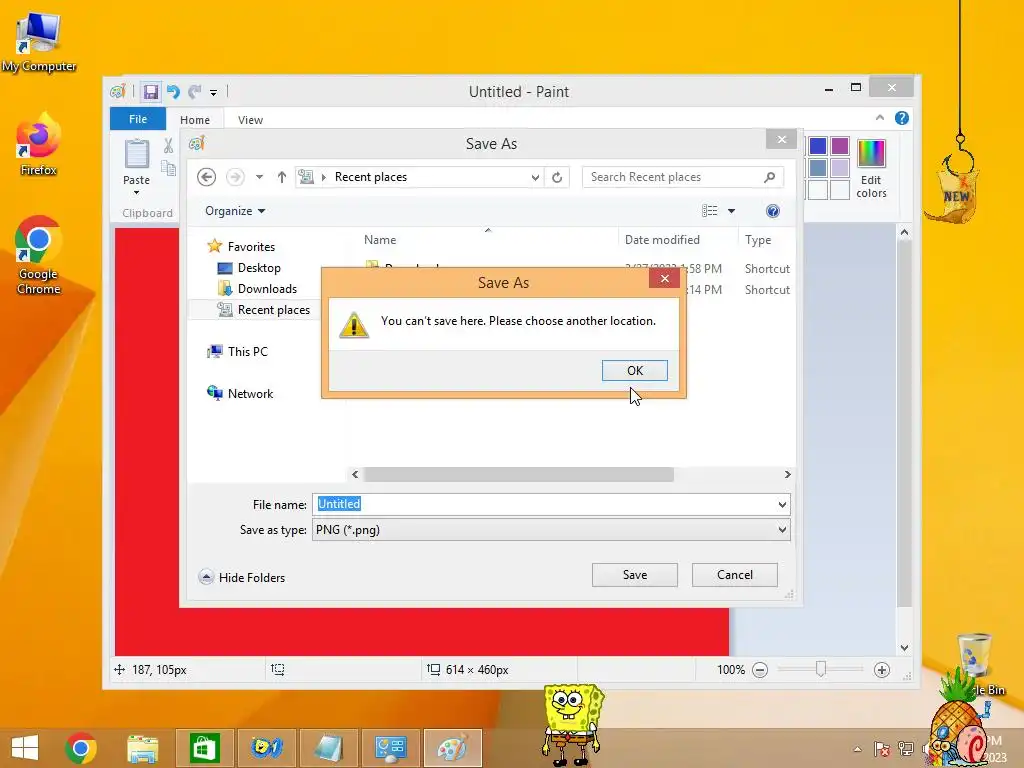The image size is (1024, 768).
Task: Click the Save icon in Paint title bar
Action: click(x=151, y=92)
